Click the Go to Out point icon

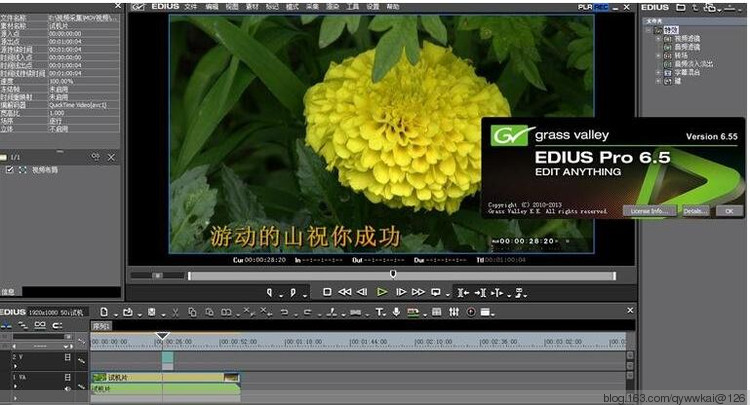(x=480, y=293)
